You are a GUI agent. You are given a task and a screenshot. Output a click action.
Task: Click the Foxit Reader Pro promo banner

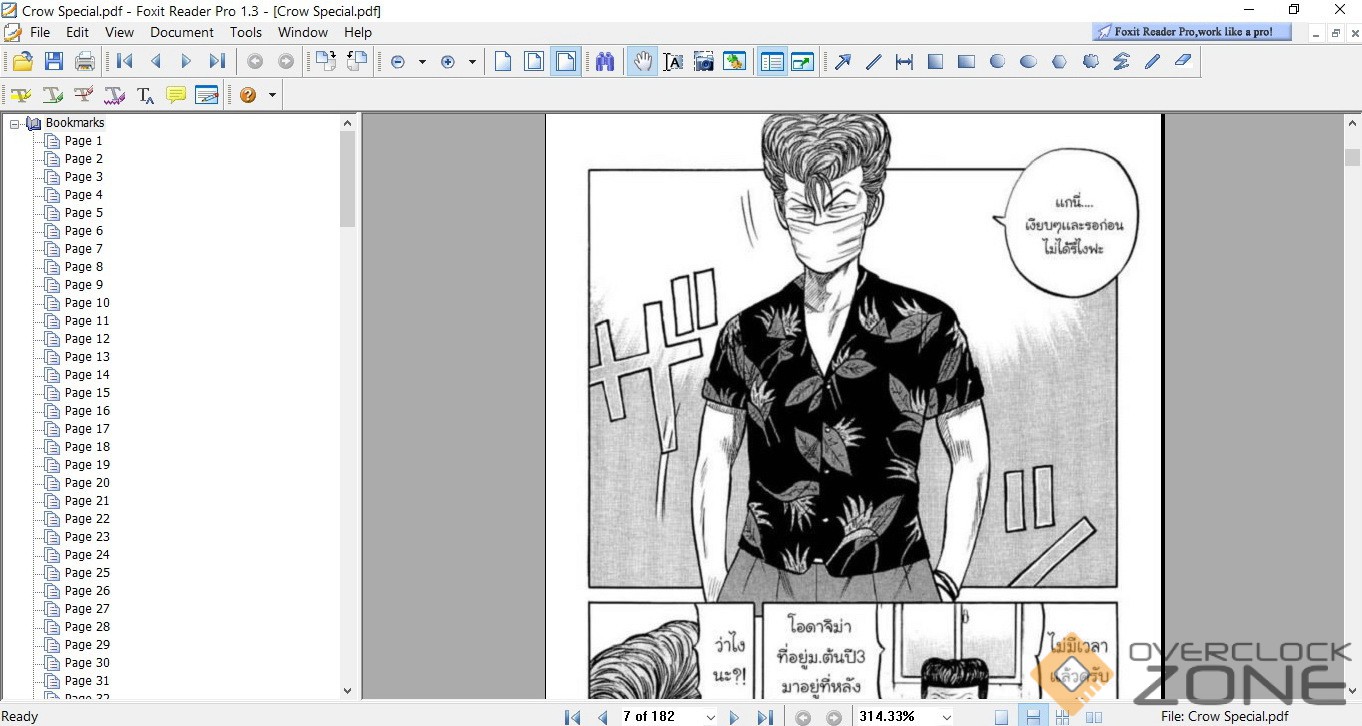[1192, 32]
